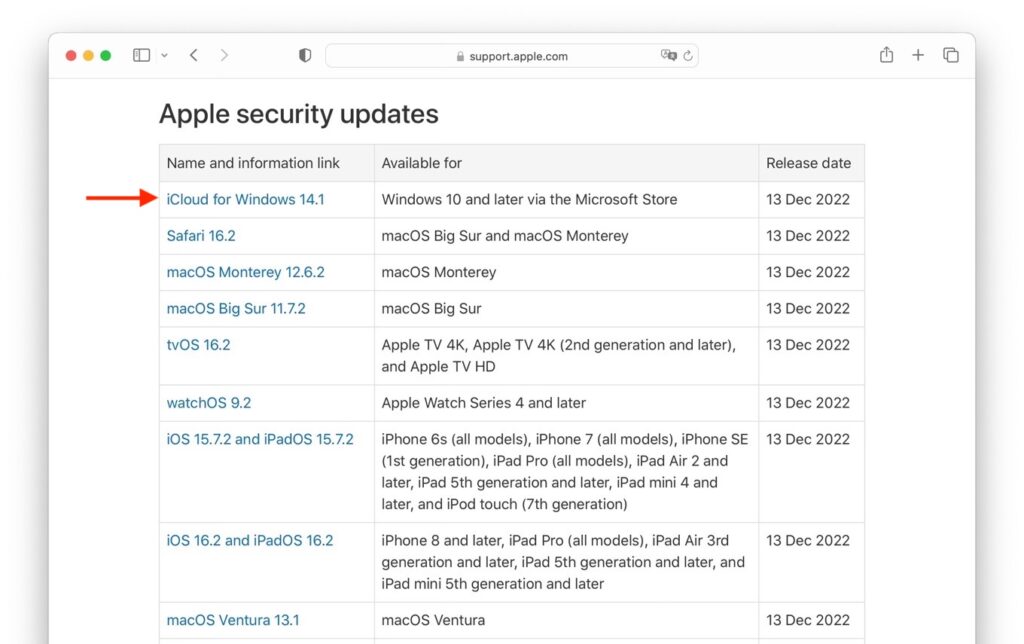Open a new tab with the plus icon
The height and width of the screenshot is (644, 1024).
[918, 55]
